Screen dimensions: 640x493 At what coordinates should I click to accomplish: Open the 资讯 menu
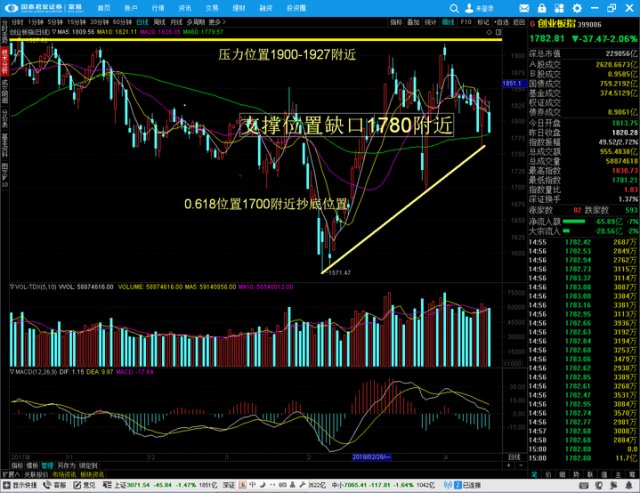click(185, 8)
